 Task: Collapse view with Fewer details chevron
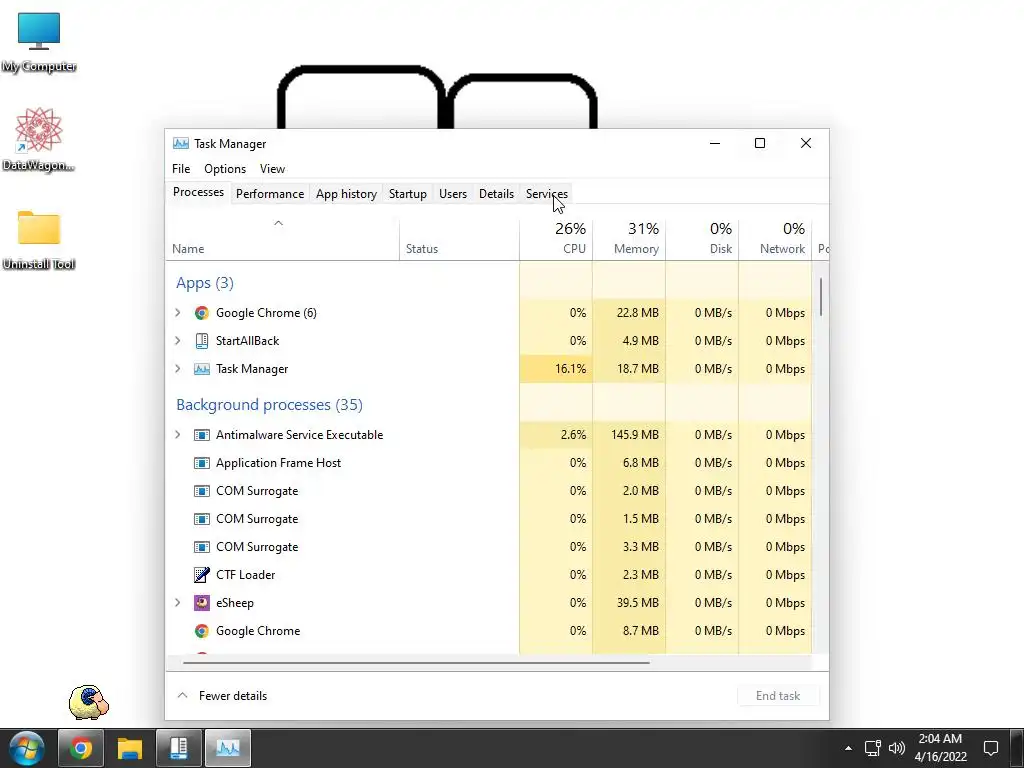183,696
